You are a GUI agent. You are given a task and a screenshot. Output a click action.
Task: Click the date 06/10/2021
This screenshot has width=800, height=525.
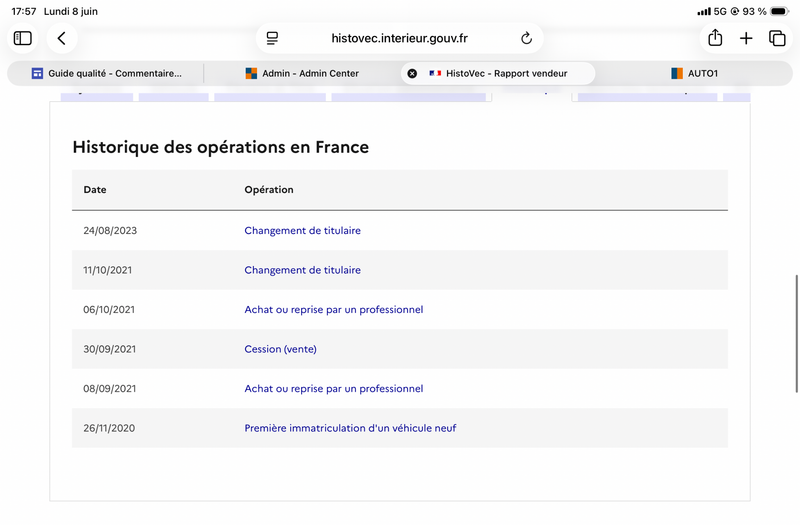(109, 310)
